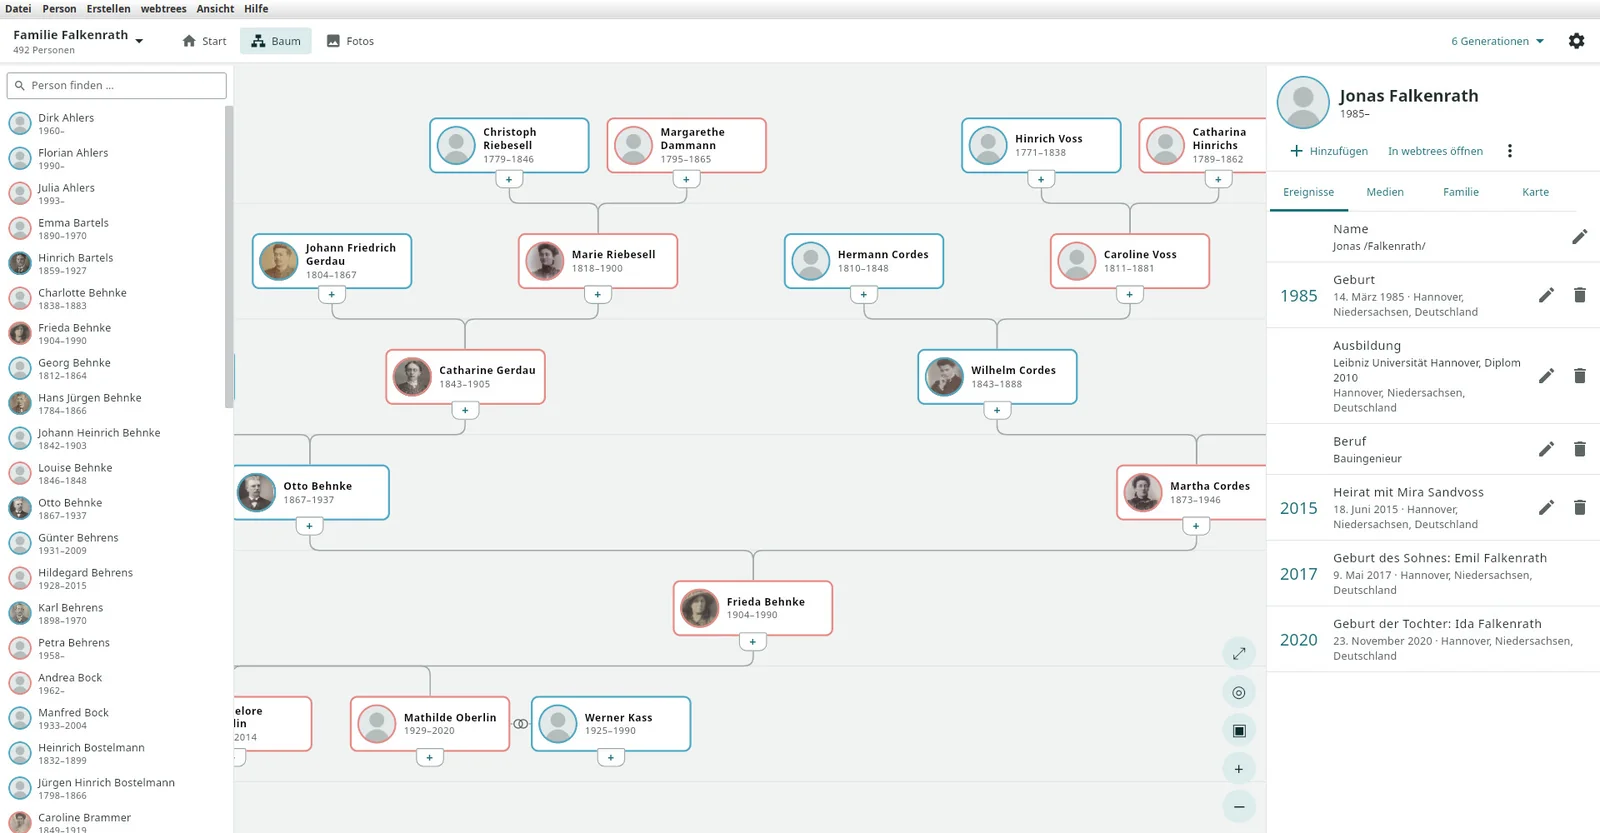Screen dimensions: 1600x833
Task: Delete the Heirat mit Mira Sandvoss event
Action: (x=1580, y=507)
